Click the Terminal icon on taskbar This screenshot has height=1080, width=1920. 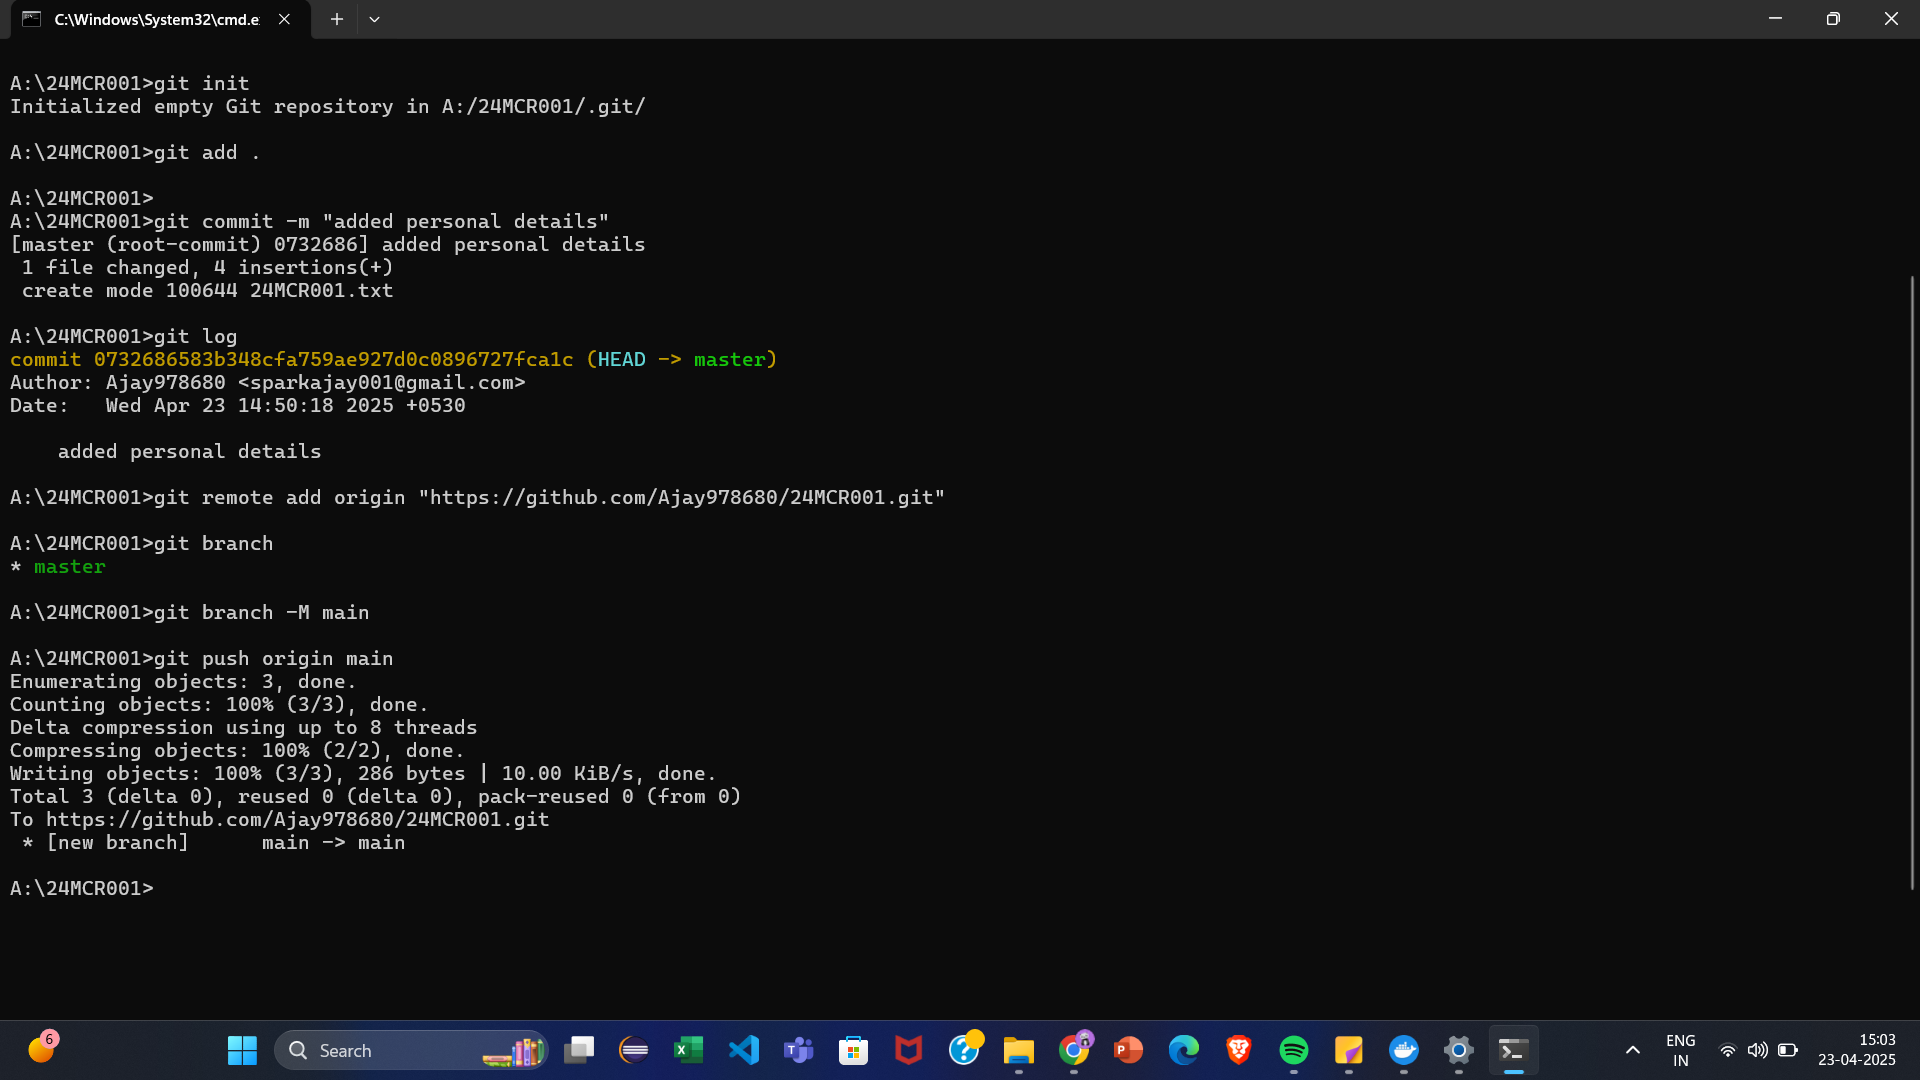(x=1514, y=1050)
